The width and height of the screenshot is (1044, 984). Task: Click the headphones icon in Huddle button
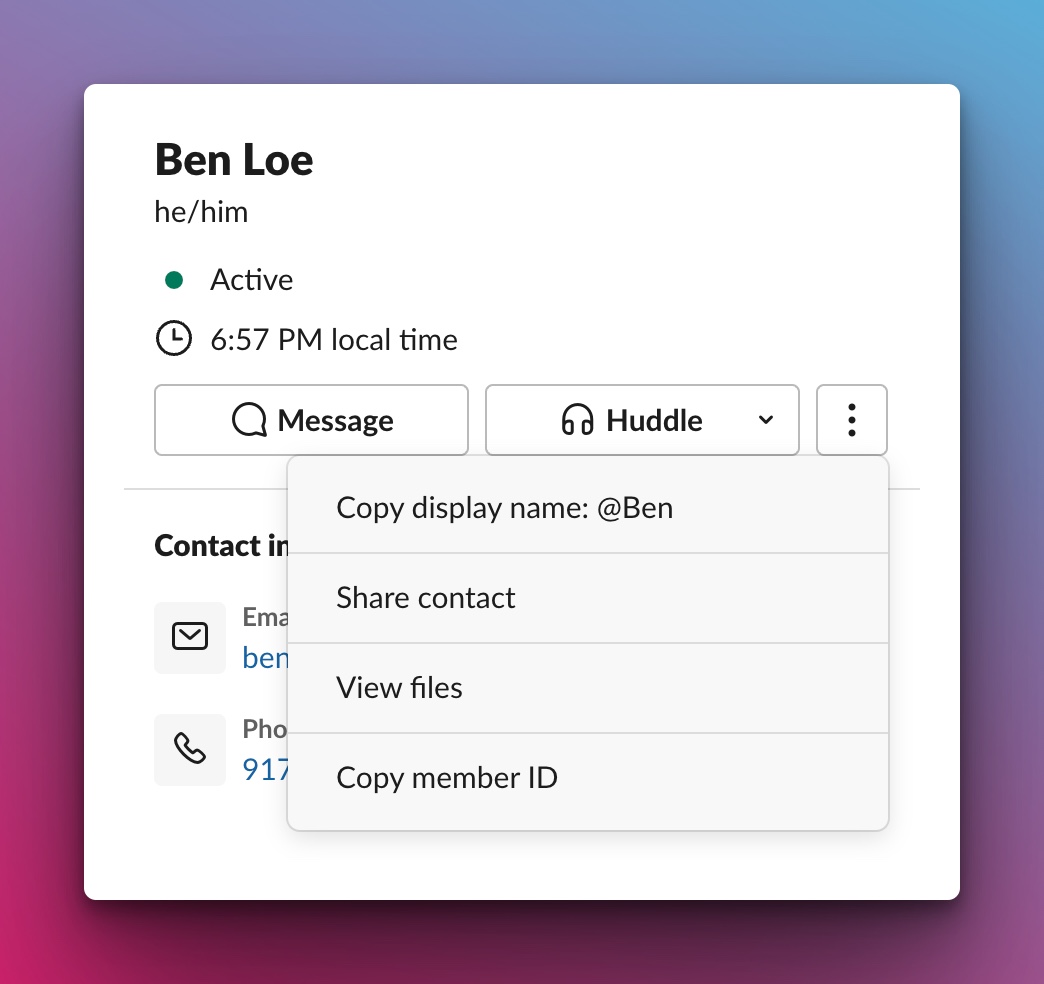pos(577,420)
